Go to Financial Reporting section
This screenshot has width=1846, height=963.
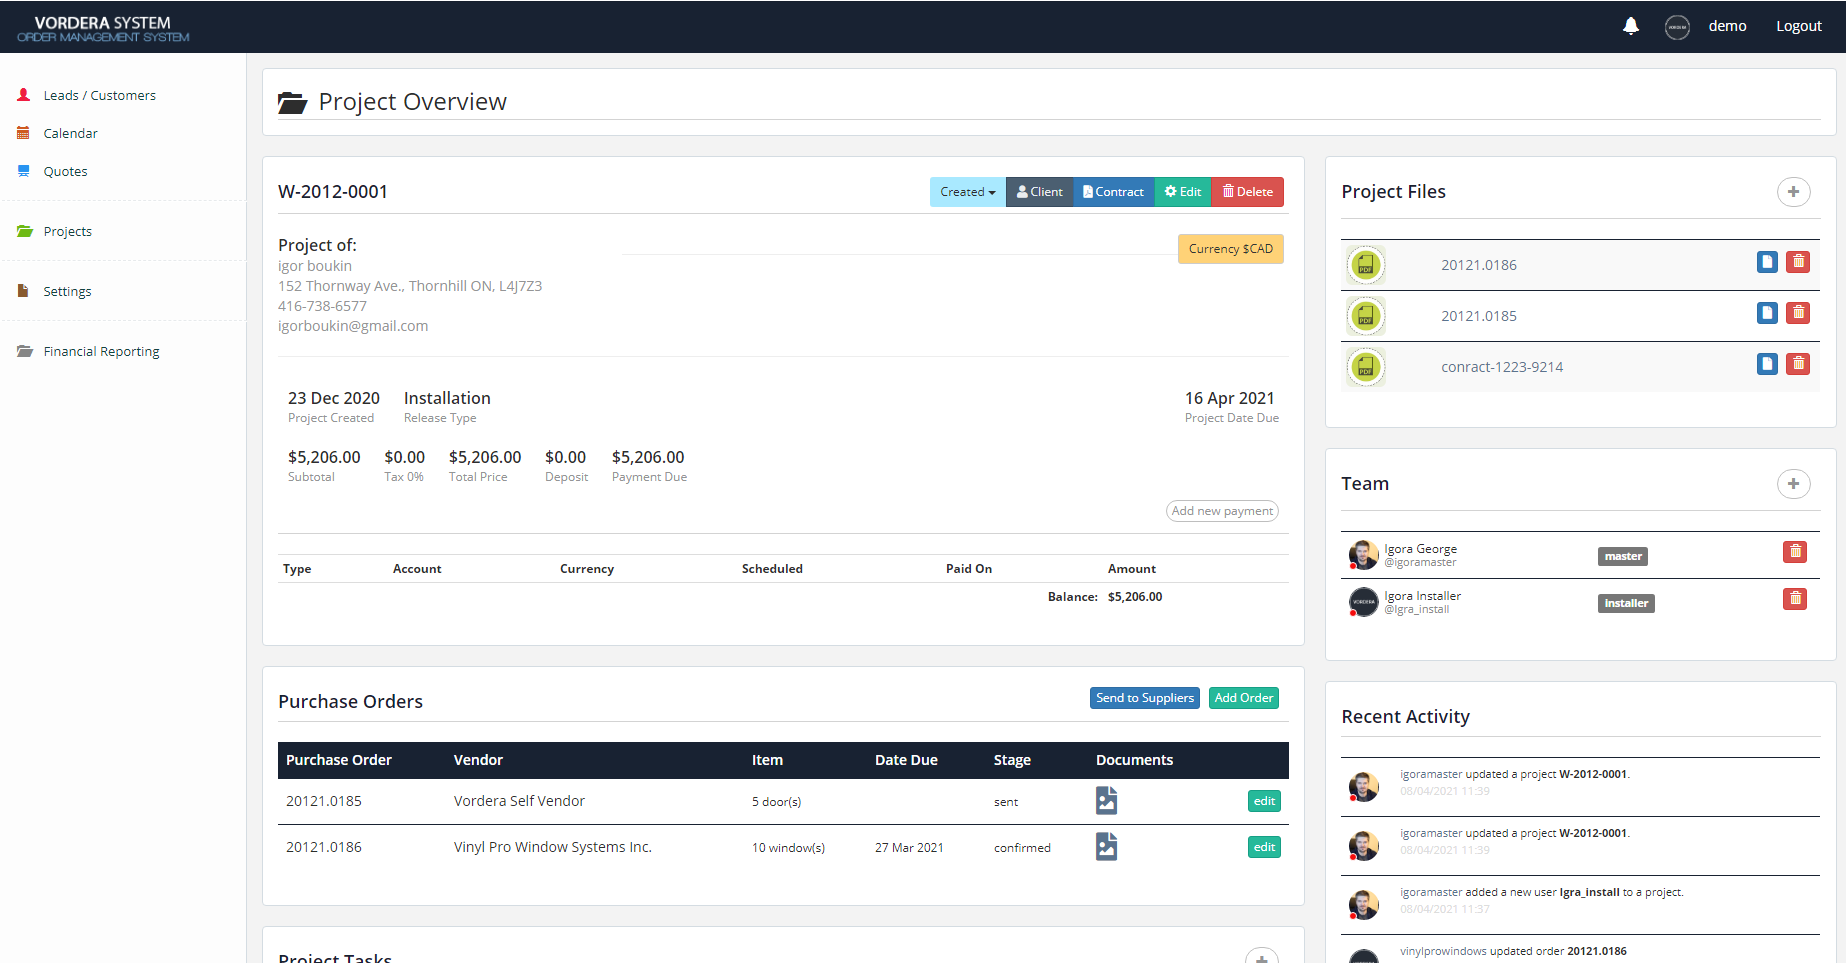tap(101, 352)
